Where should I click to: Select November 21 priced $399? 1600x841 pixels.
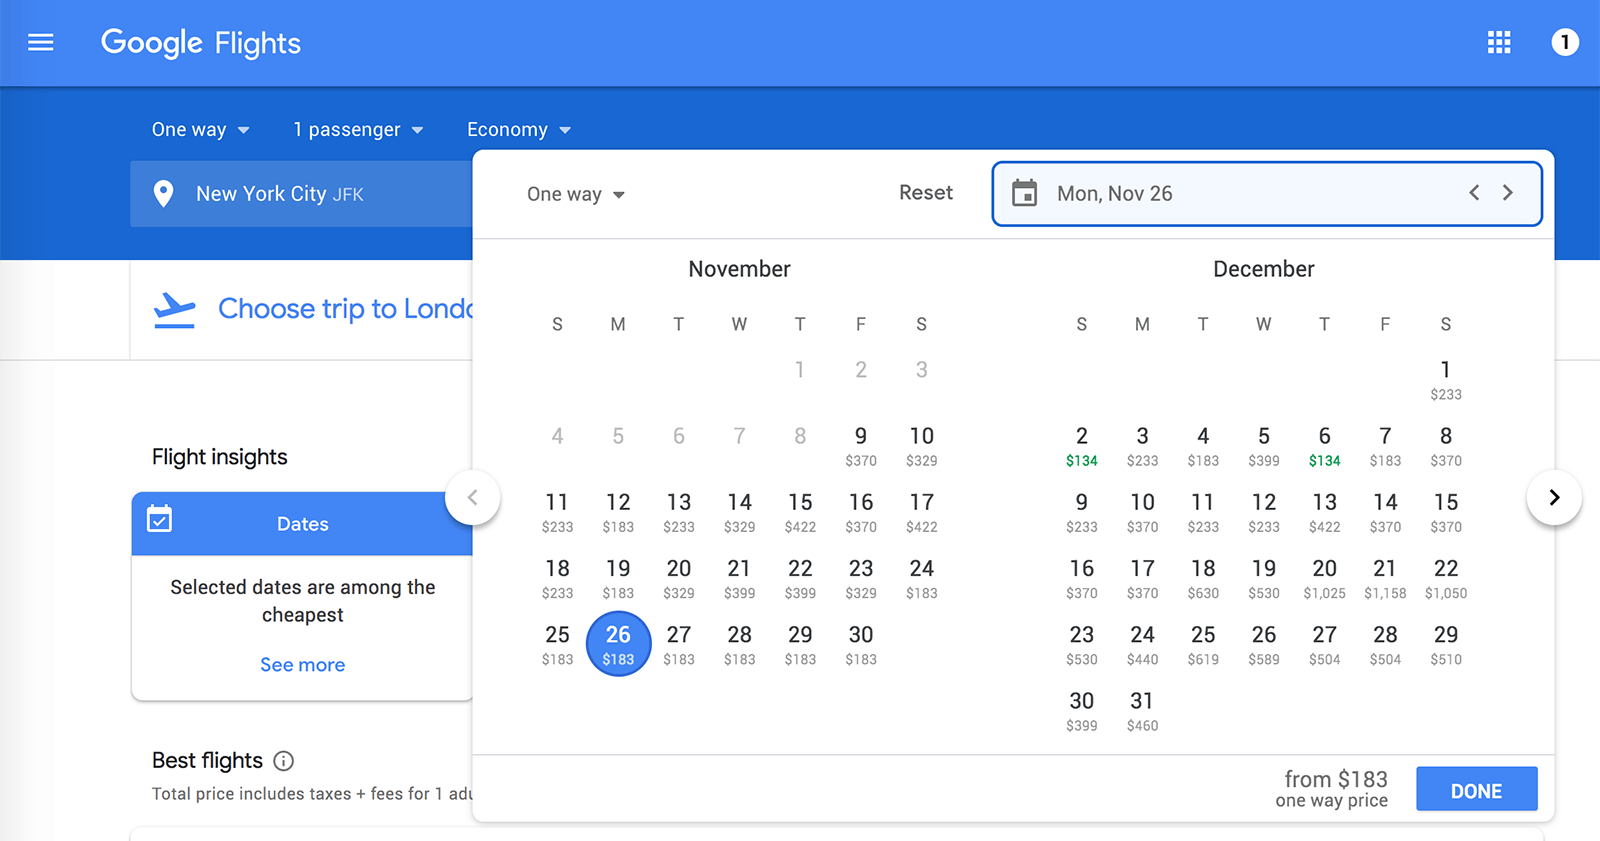click(x=740, y=579)
